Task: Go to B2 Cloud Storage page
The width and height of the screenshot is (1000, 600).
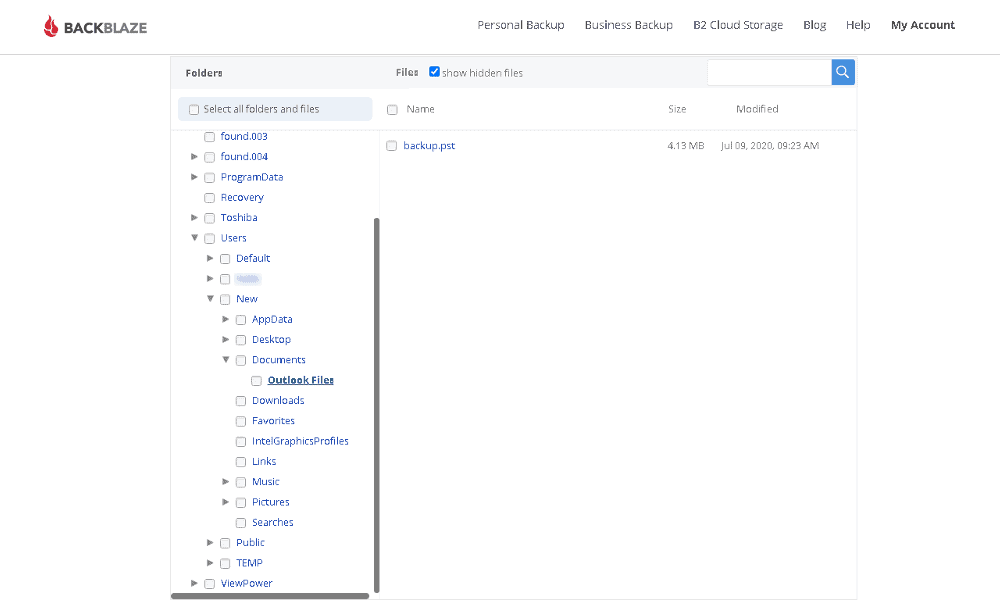Action: click(738, 25)
